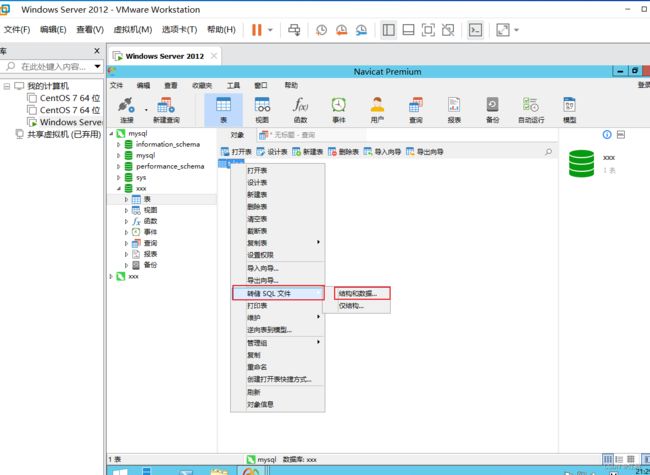This screenshot has height=475, width=650.
Task: Pause the virtual machine with the orange pause icon
Action: [x=257, y=30]
